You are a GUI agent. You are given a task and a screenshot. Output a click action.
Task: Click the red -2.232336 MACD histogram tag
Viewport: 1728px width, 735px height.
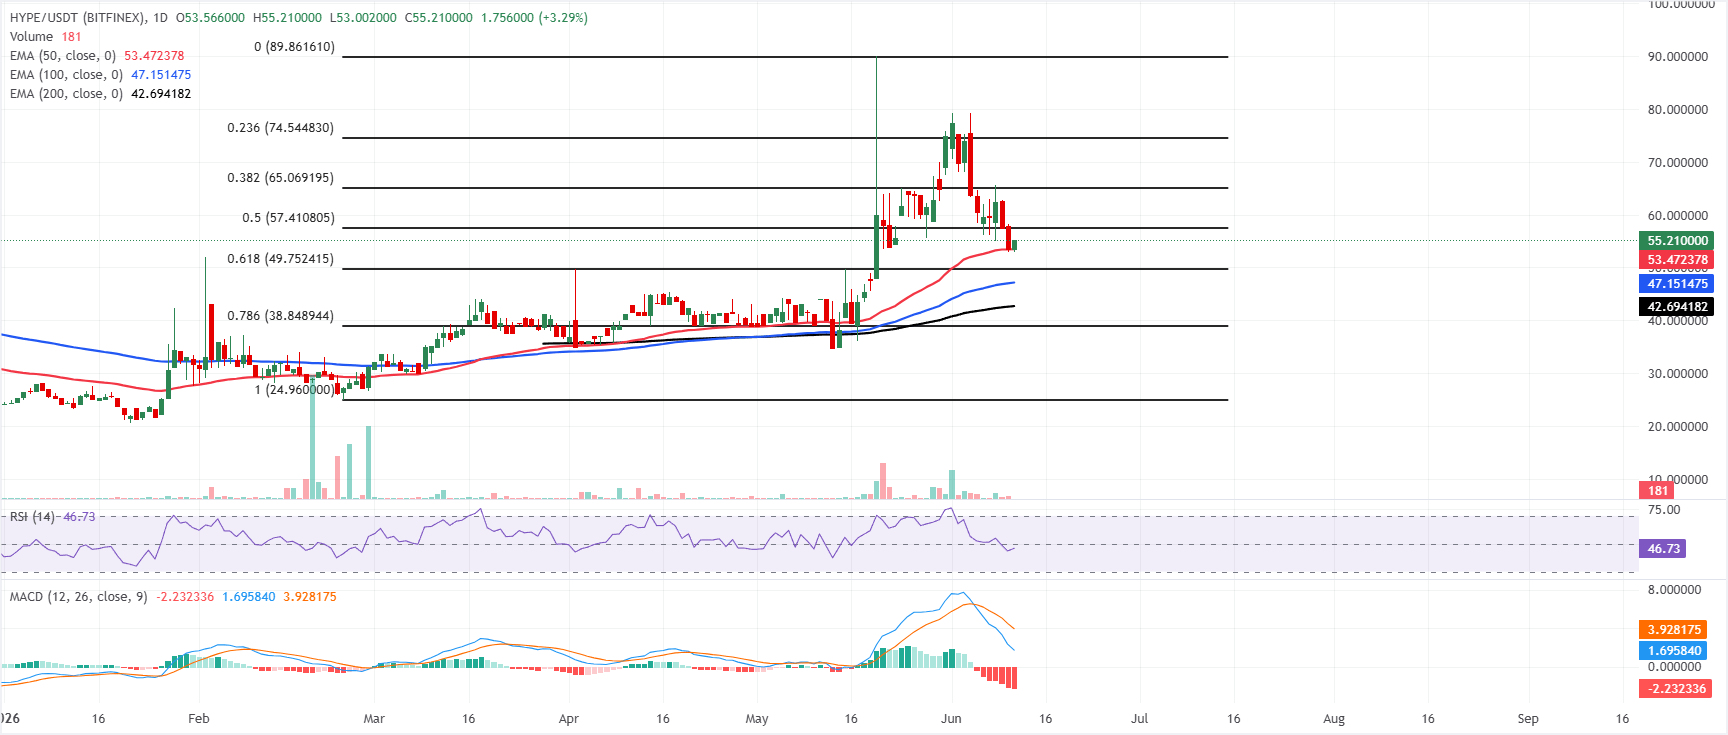click(1677, 689)
